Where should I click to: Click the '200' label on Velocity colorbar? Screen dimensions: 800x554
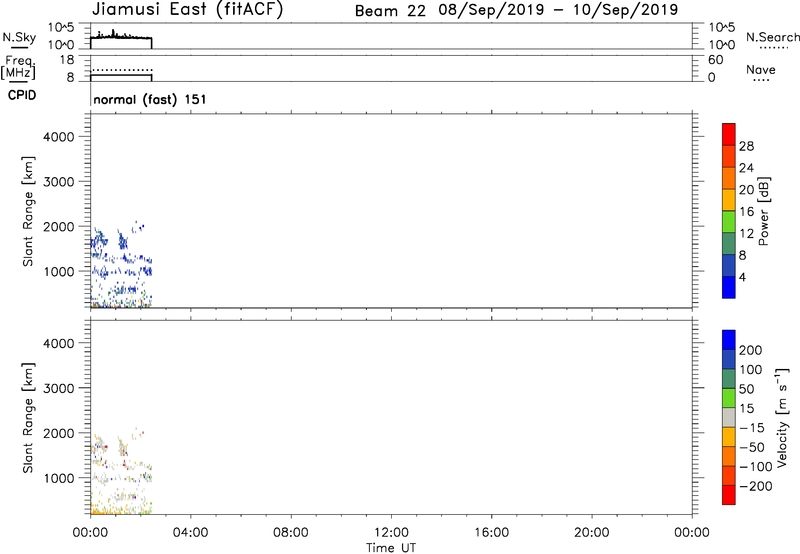click(751, 350)
